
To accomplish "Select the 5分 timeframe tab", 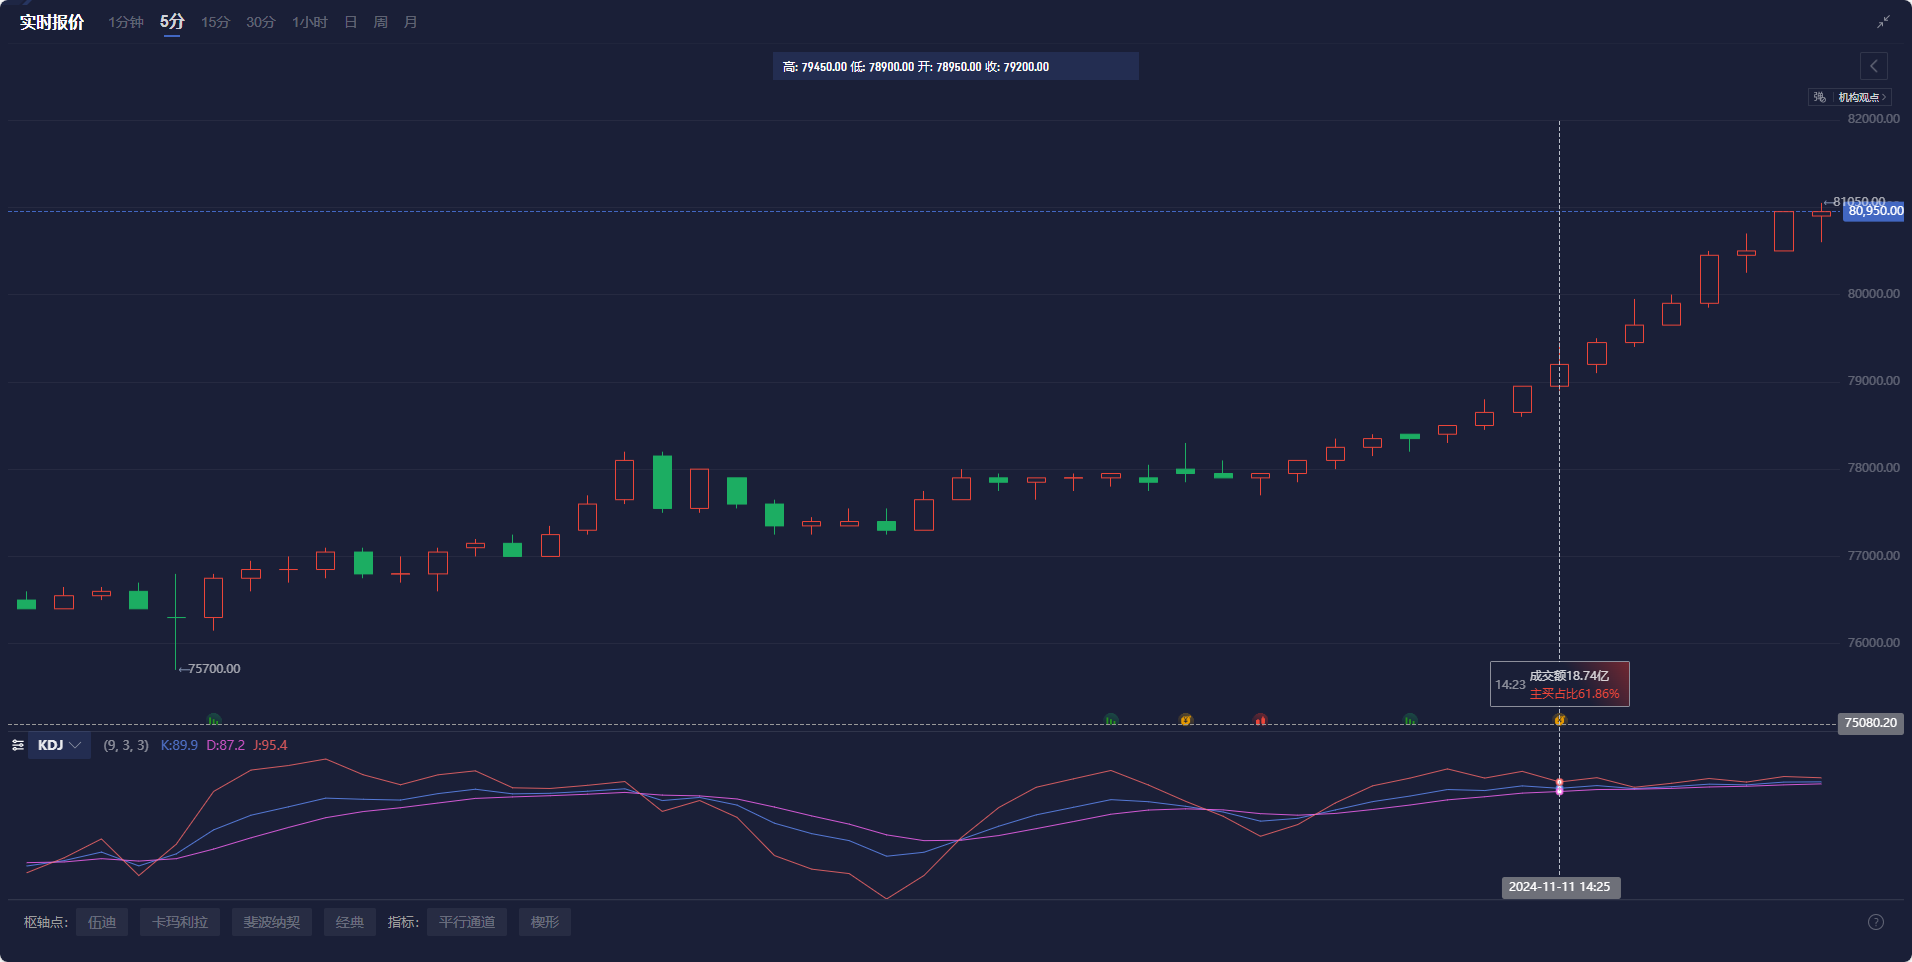I will coord(172,22).
